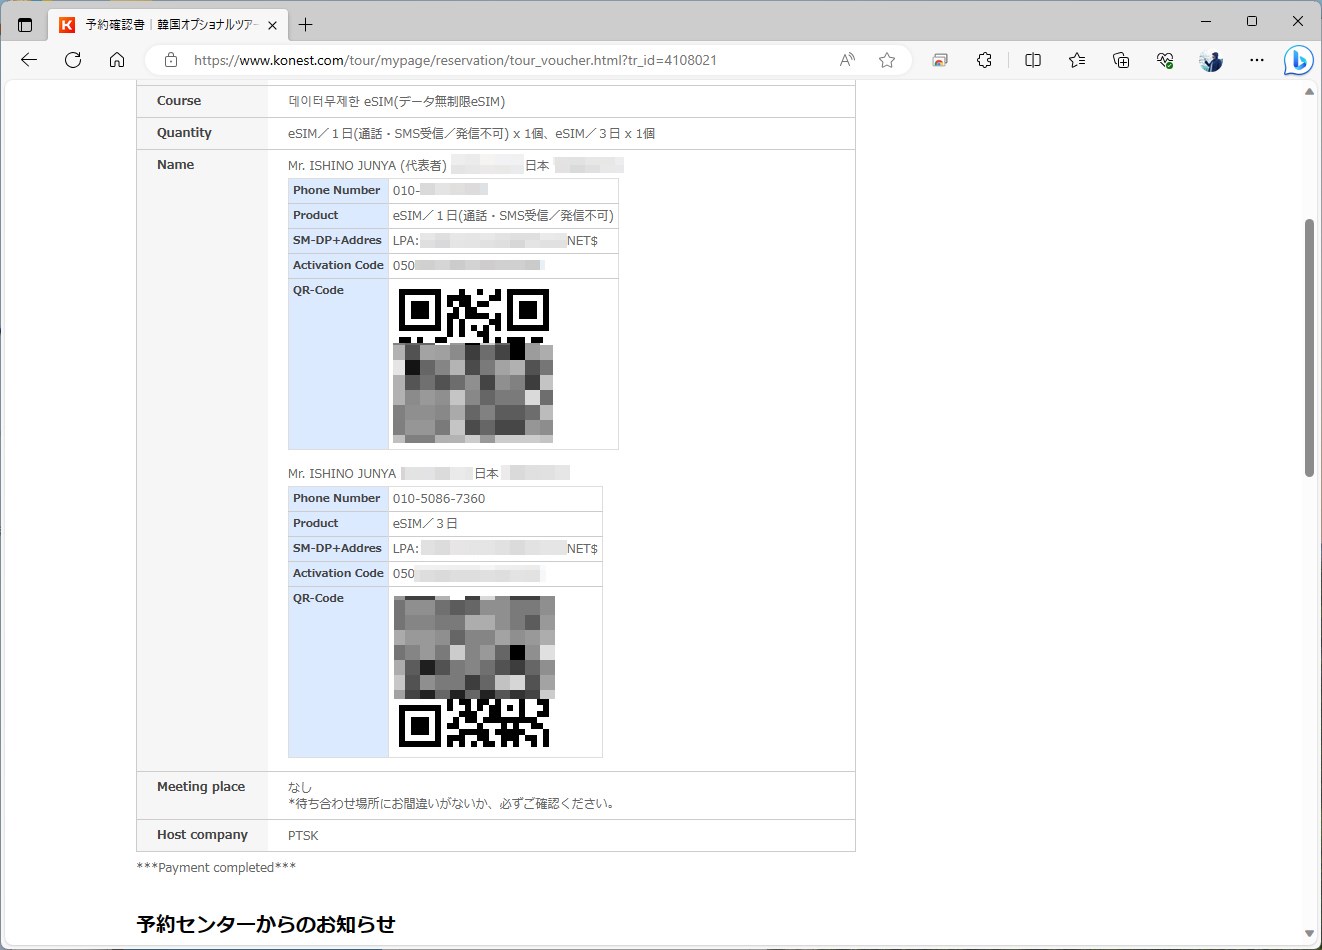
Task: Enable split screen view
Action: pyautogui.click(x=1032, y=60)
